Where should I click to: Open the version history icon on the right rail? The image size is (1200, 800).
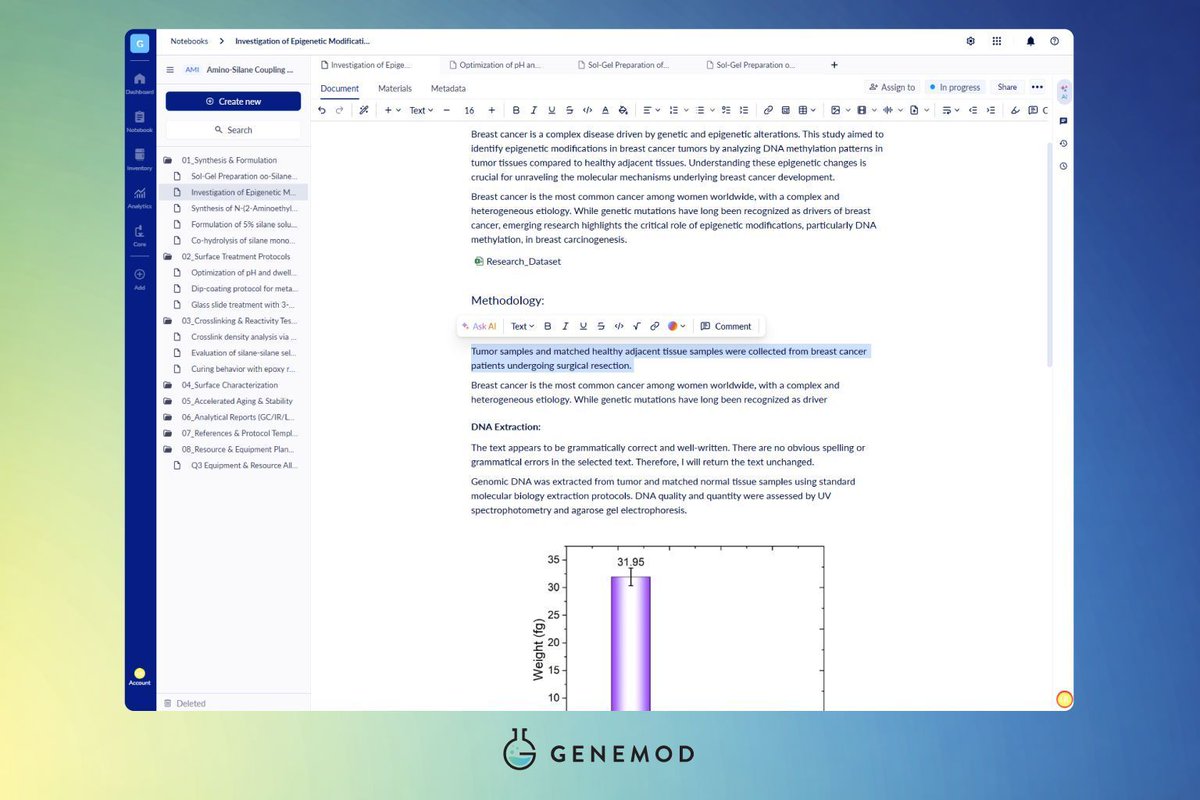(1063, 143)
